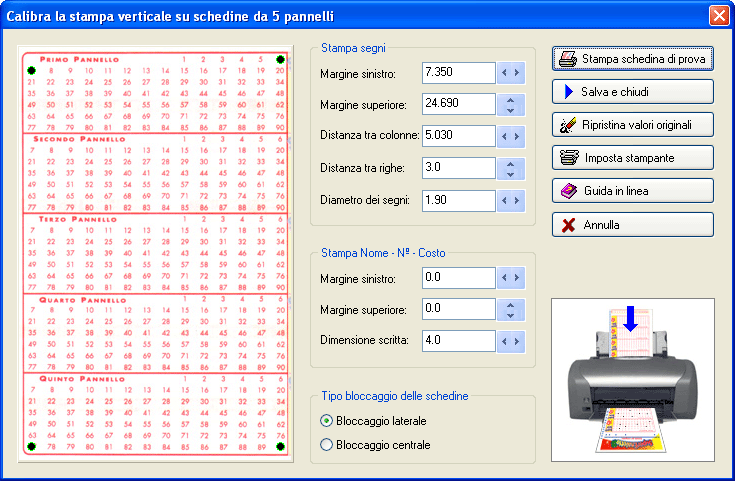735x481 pixels.
Task: Click up arrow for Stampa segni Margine superiore
Action: pyautogui.click(x=511, y=99)
